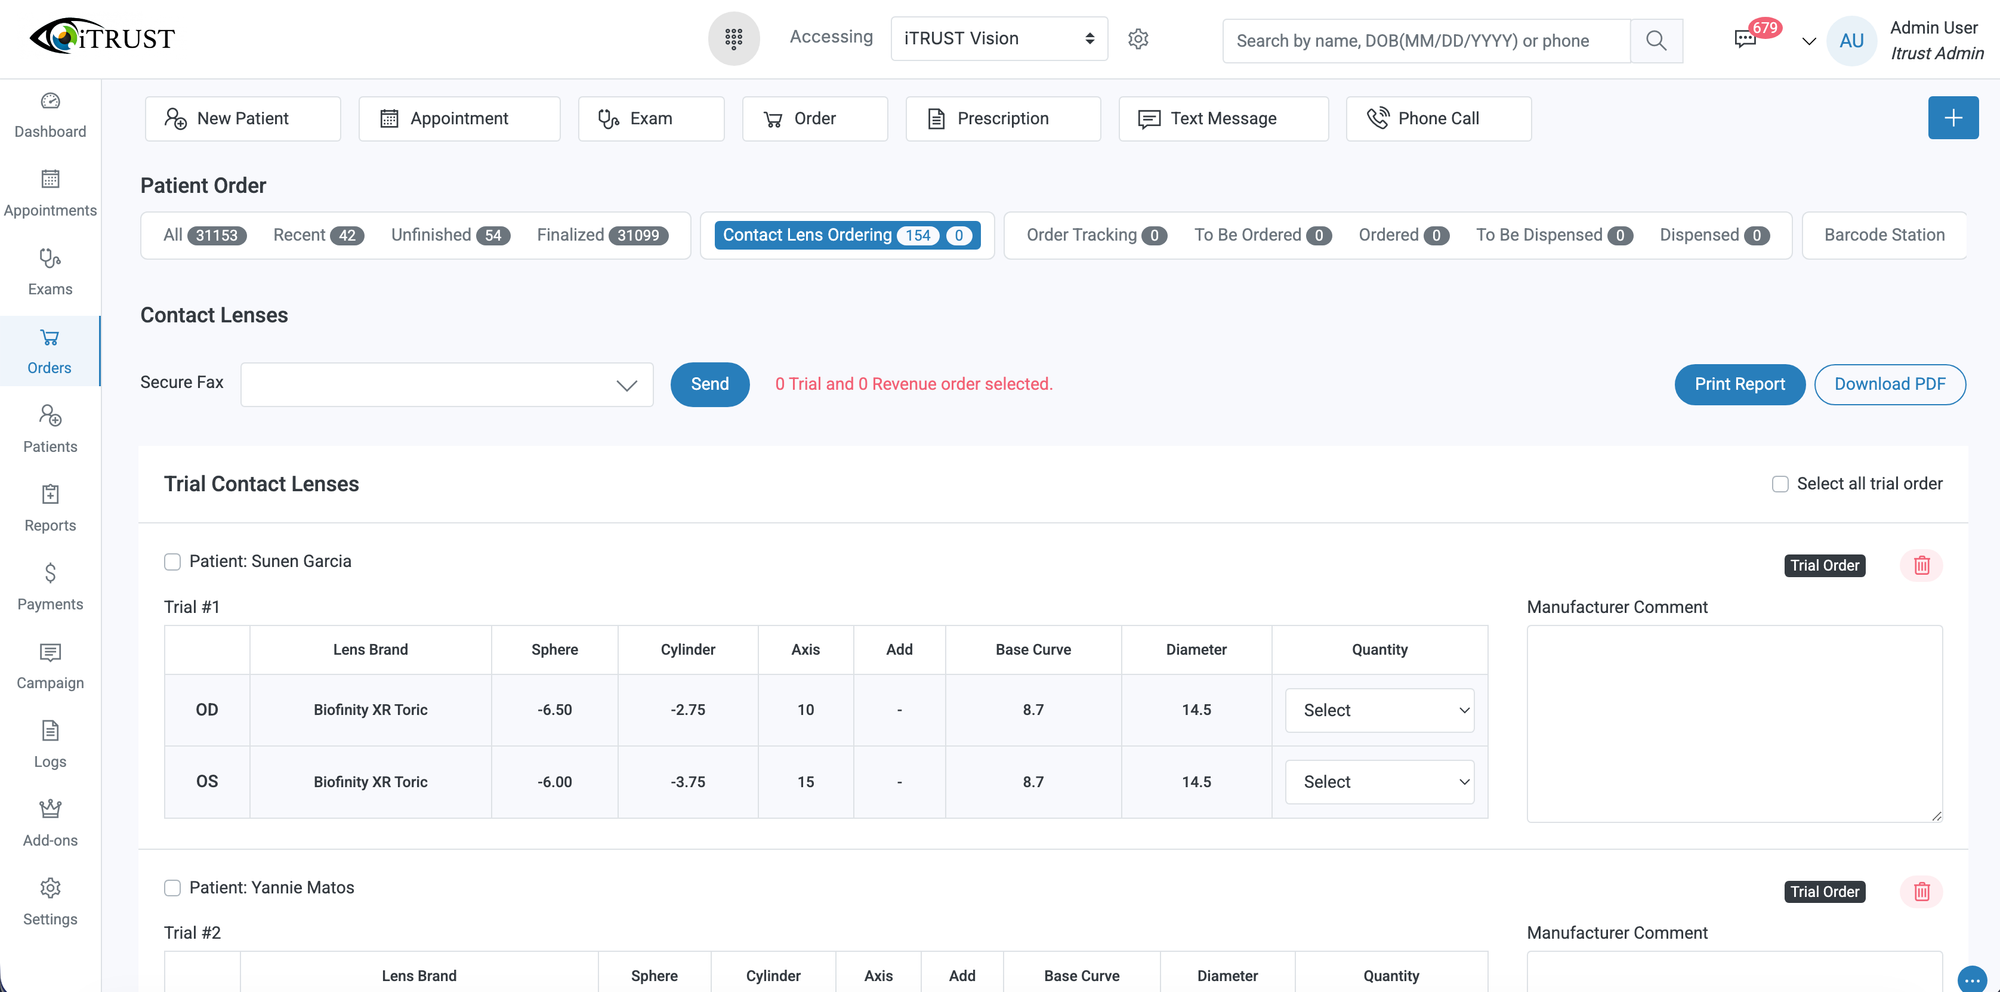Open the chat messages icon with 679 badge
Viewport: 2000px width, 992px height.
1745,40
